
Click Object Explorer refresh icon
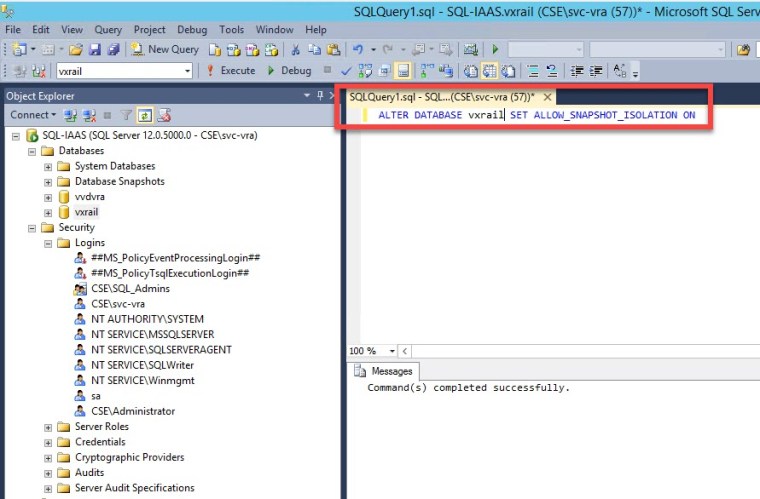click(x=145, y=115)
